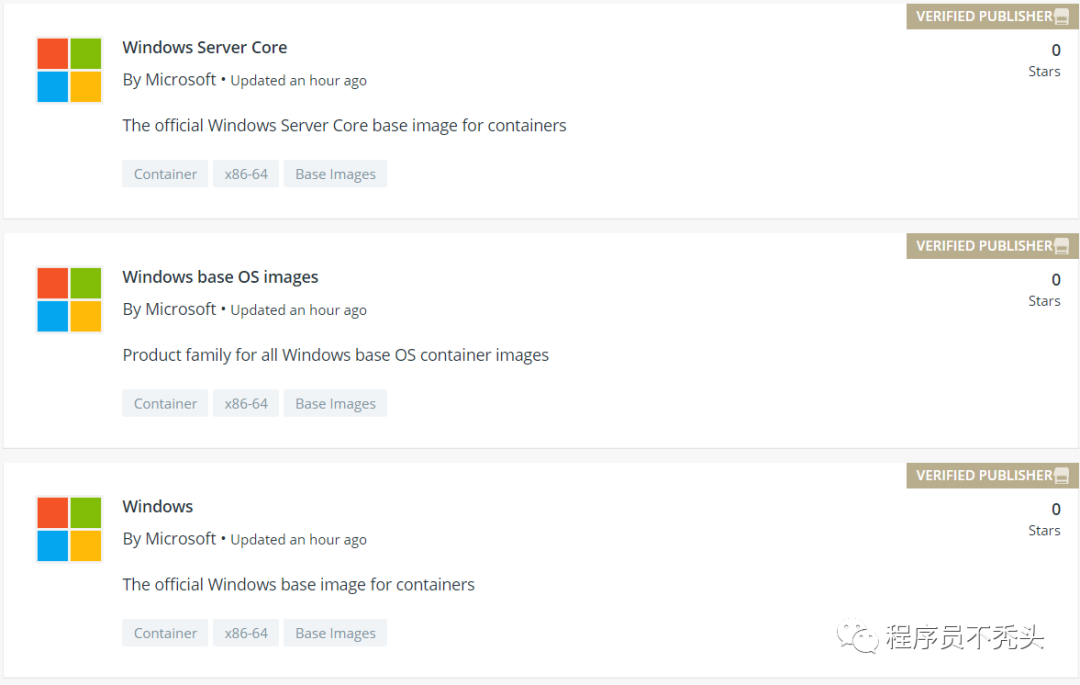Click Base Images tag under Windows base OS images
The width and height of the screenshot is (1080, 685).
[335, 404]
